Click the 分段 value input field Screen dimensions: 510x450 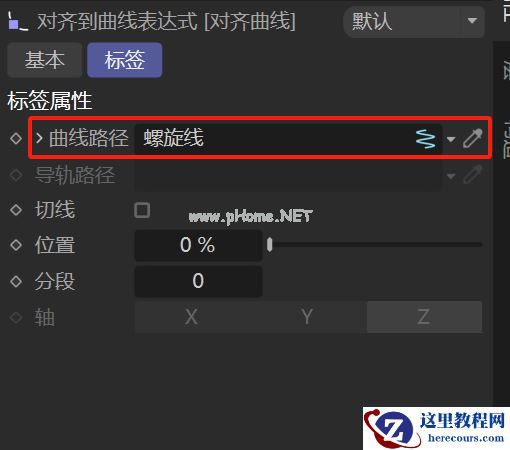(x=198, y=281)
